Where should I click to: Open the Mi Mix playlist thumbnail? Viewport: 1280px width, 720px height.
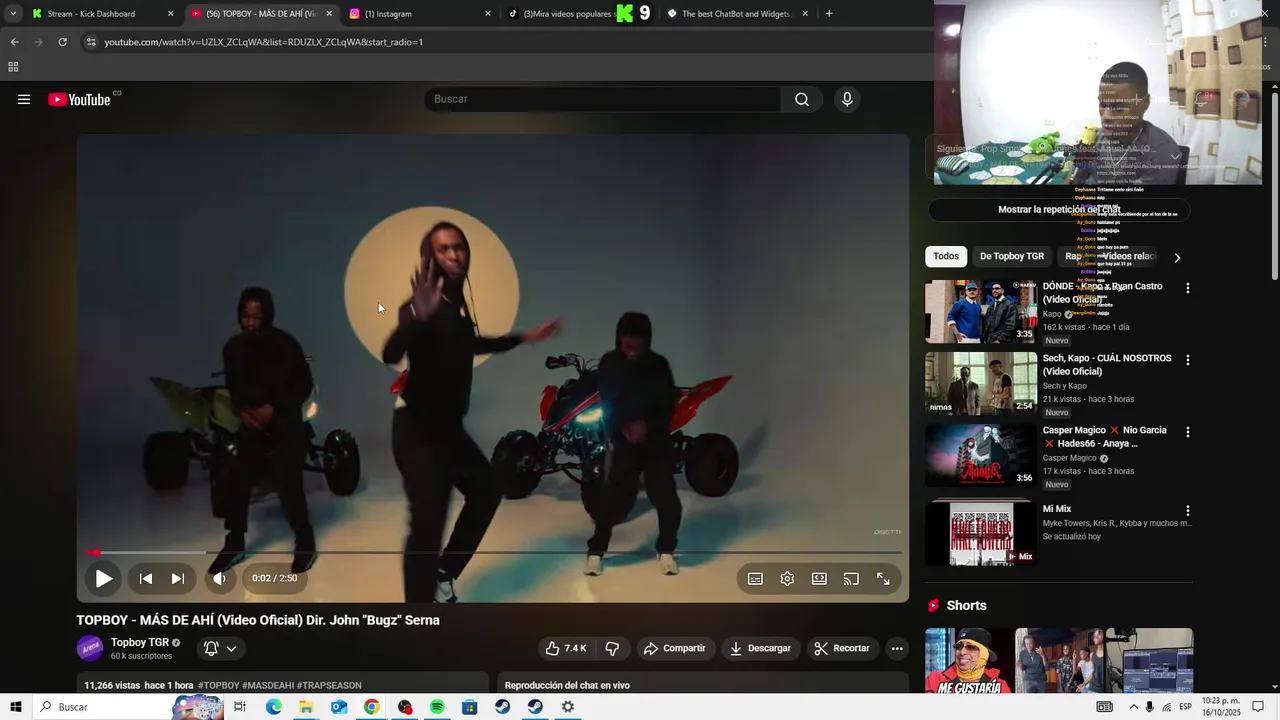(981, 533)
